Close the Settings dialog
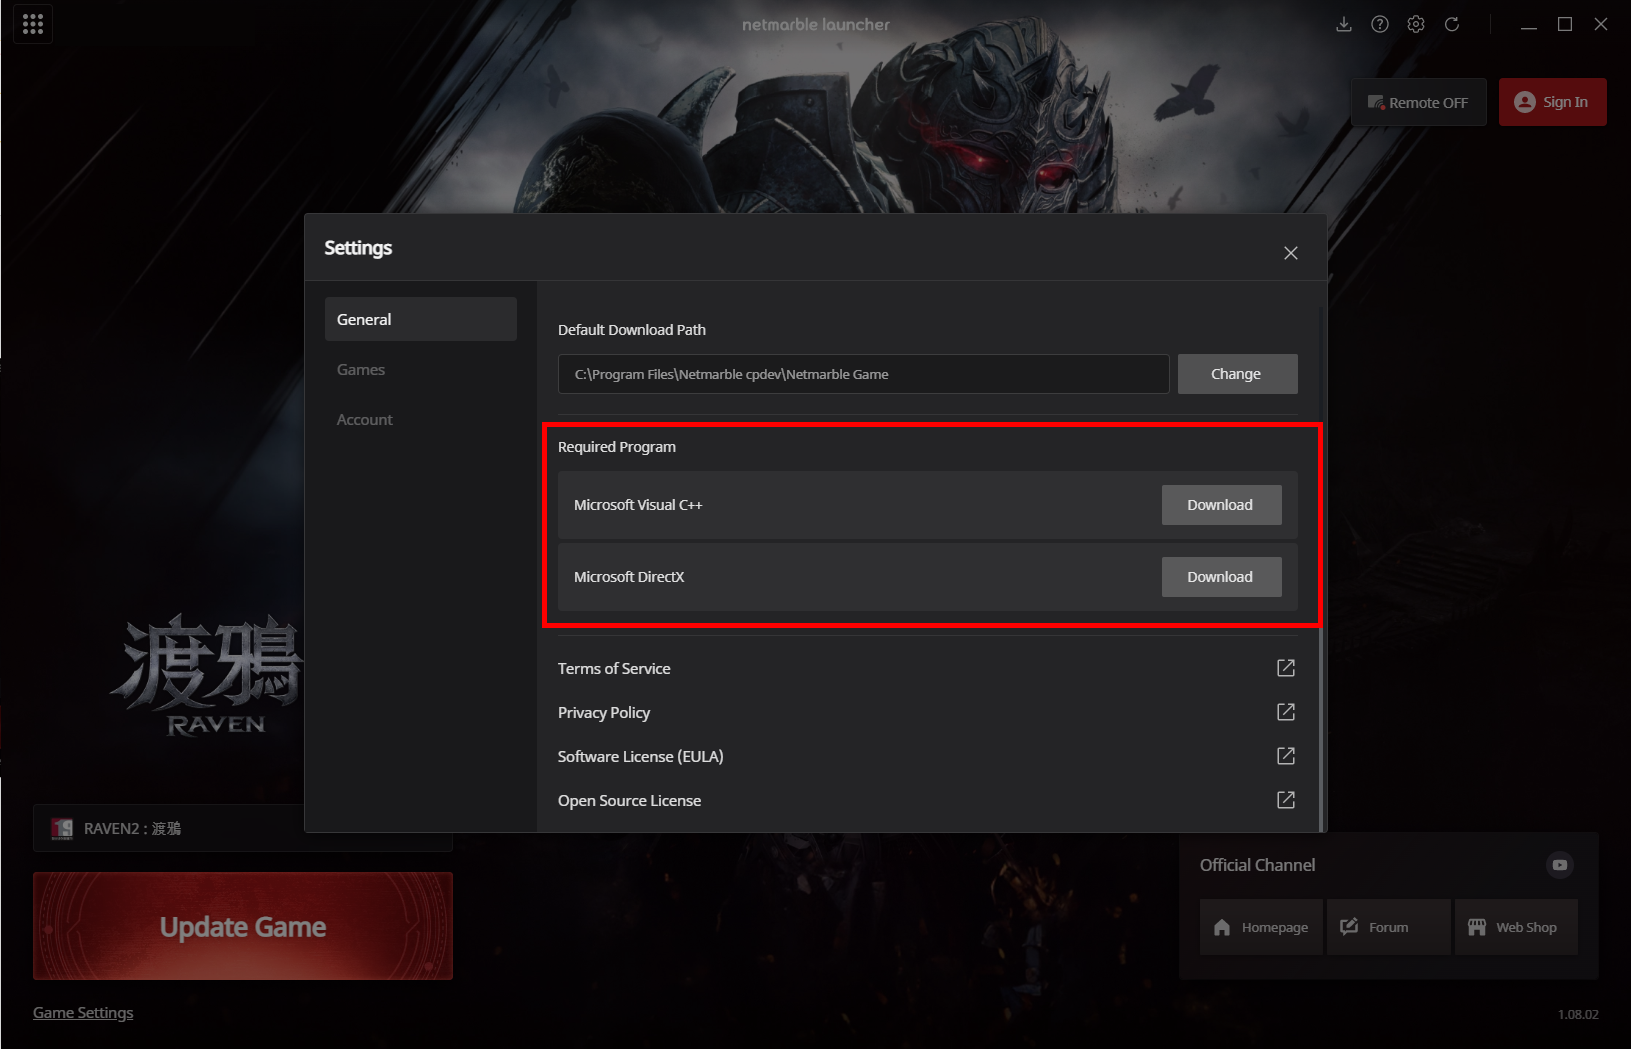This screenshot has width=1631, height=1049. pos(1291,253)
